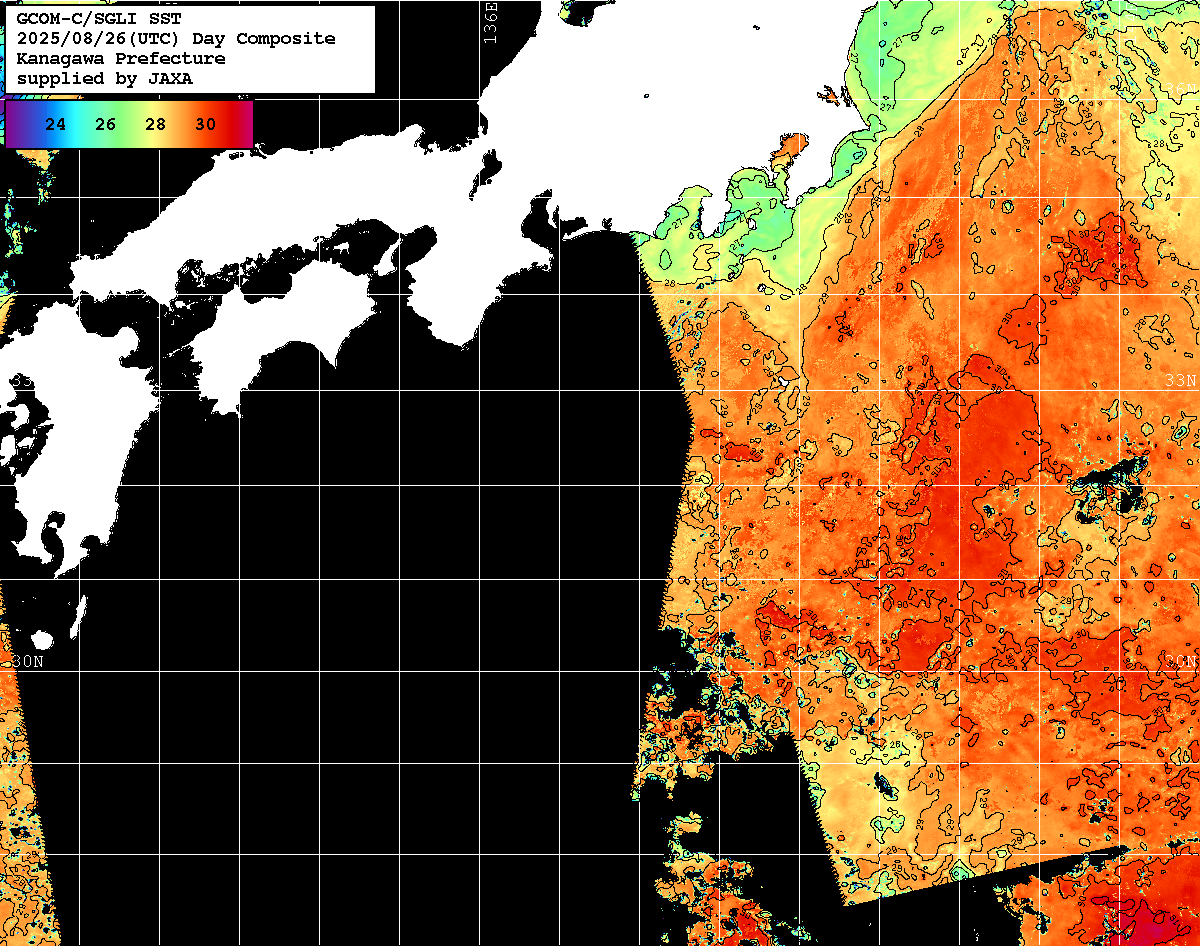Click the "supplied by JAXA" credit line
This screenshot has width=1200, height=946.
coord(105,78)
